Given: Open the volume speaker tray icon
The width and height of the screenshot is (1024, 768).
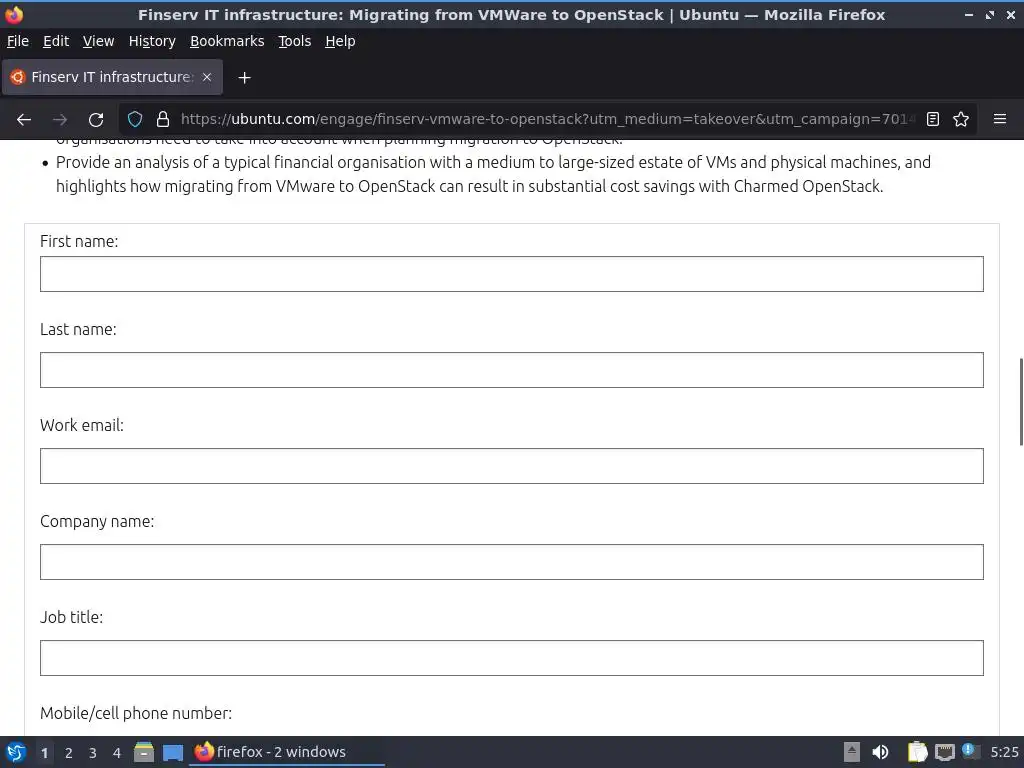Looking at the screenshot, I should point(880,752).
